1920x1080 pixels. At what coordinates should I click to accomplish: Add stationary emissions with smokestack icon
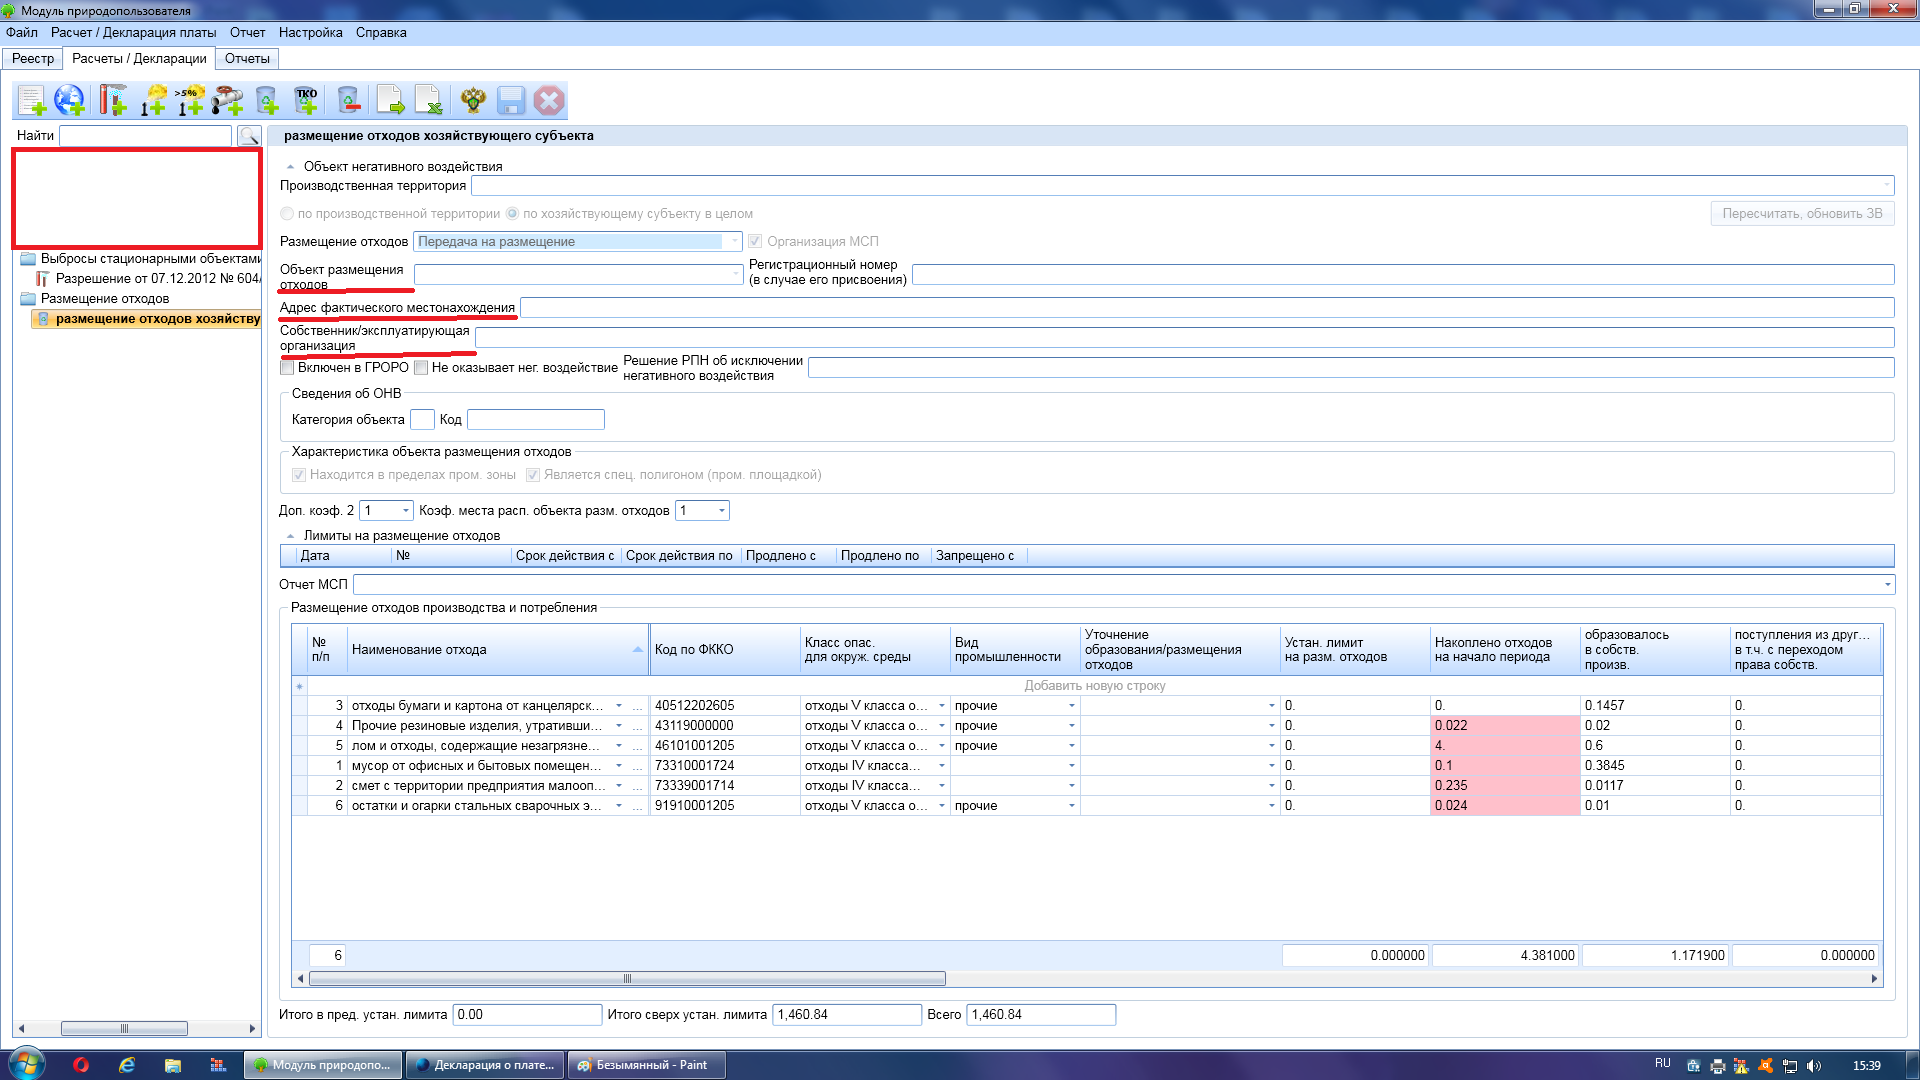click(113, 100)
